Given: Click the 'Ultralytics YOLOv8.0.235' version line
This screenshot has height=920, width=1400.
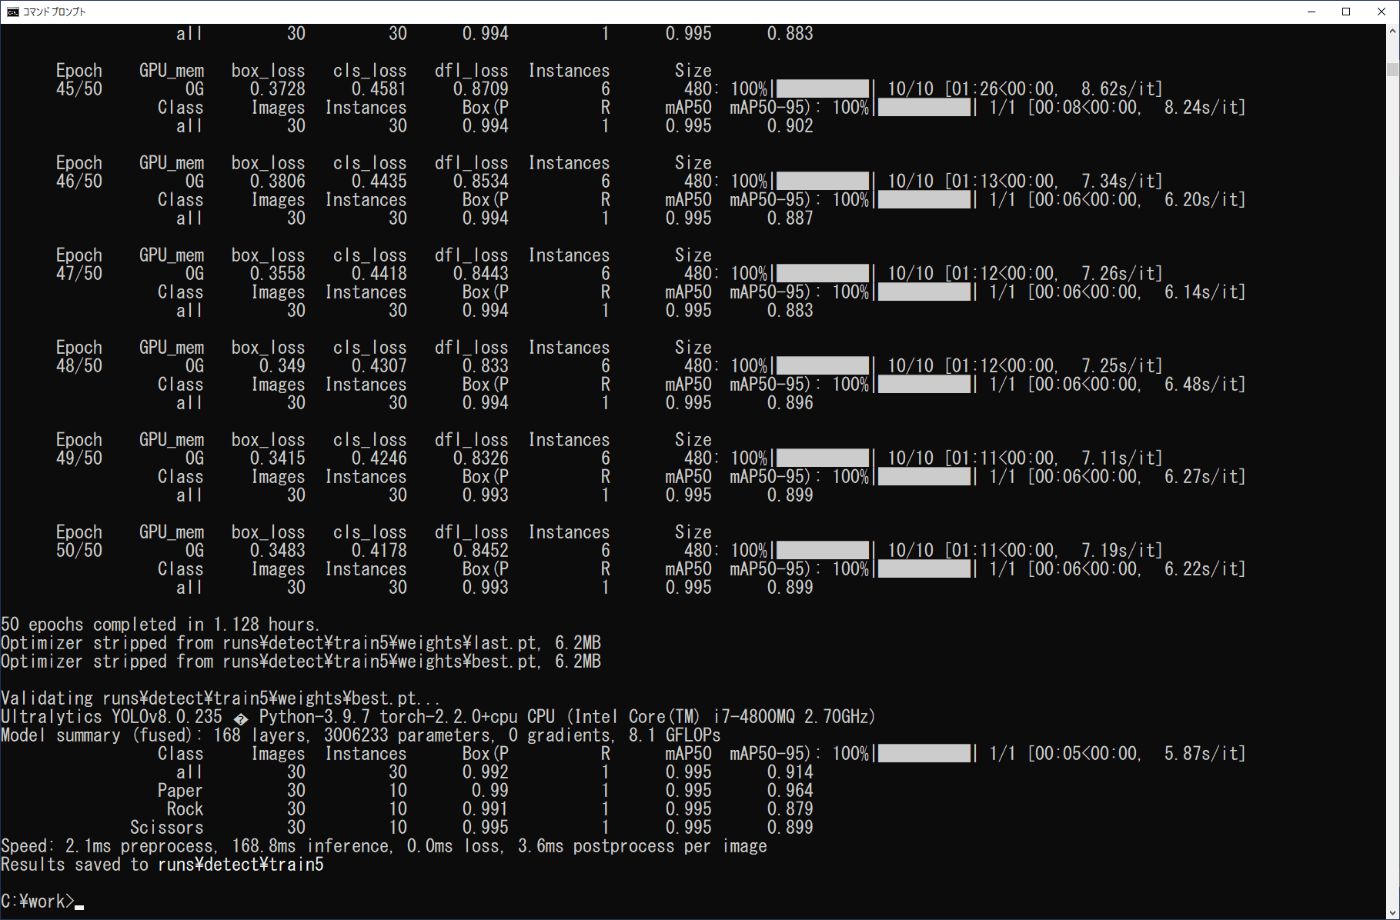Looking at the screenshot, I should [x=438, y=716].
